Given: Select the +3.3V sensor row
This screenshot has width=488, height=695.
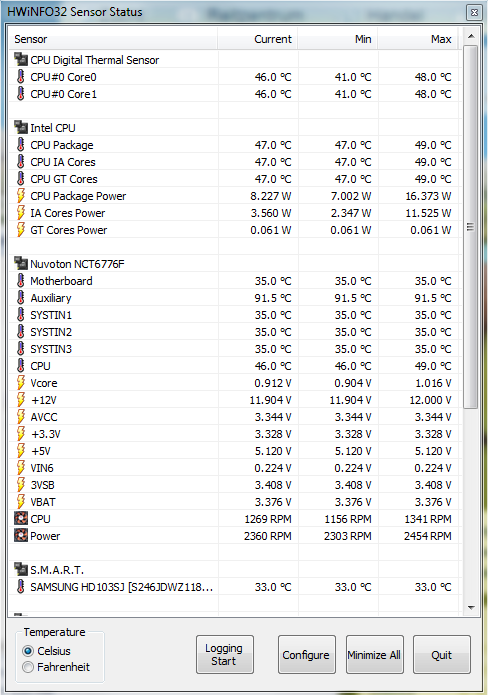Looking at the screenshot, I should (x=234, y=433).
